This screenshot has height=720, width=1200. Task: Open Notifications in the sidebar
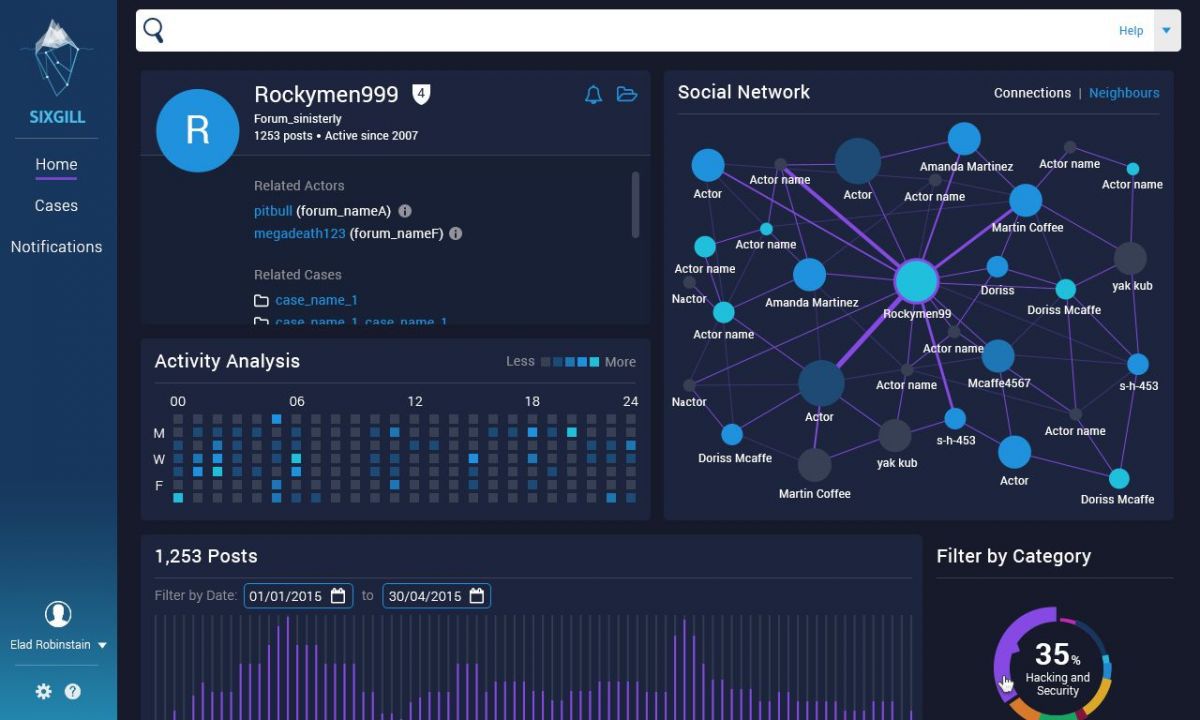click(56, 246)
